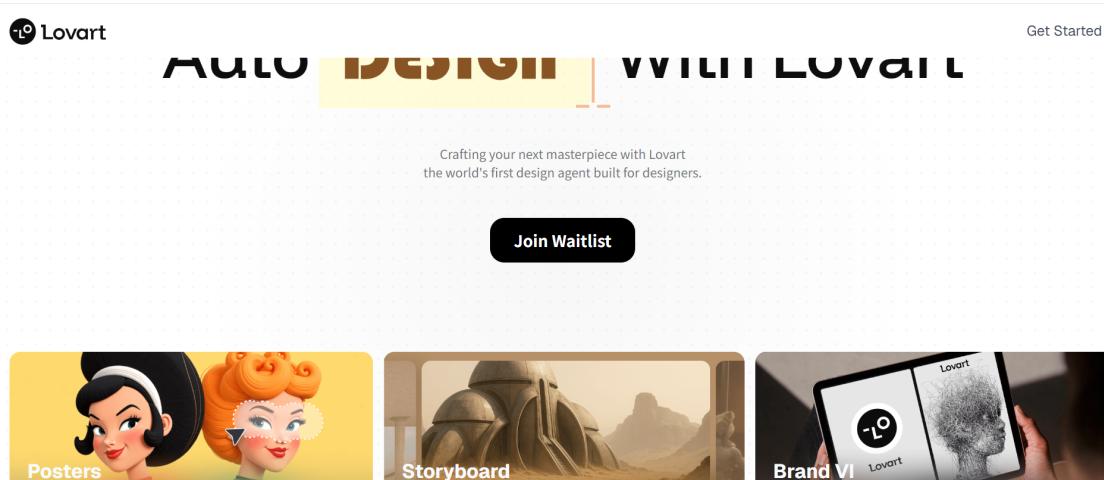Screen dimensions: 1104x480
Task: Click the black arrow cursor on poster artwork
Action: (236, 435)
